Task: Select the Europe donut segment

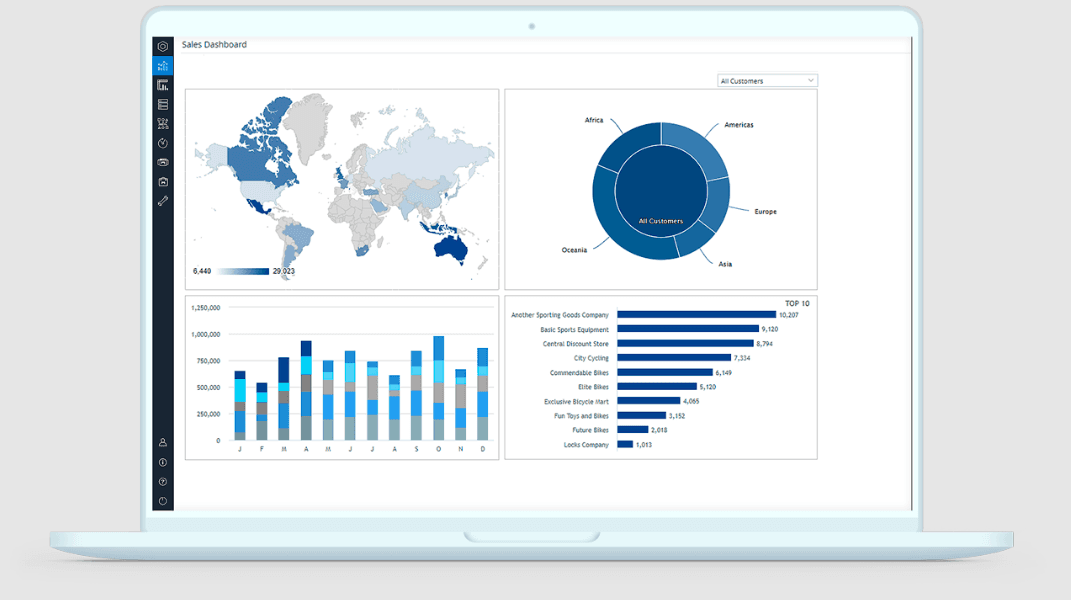Action: pos(717,205)
